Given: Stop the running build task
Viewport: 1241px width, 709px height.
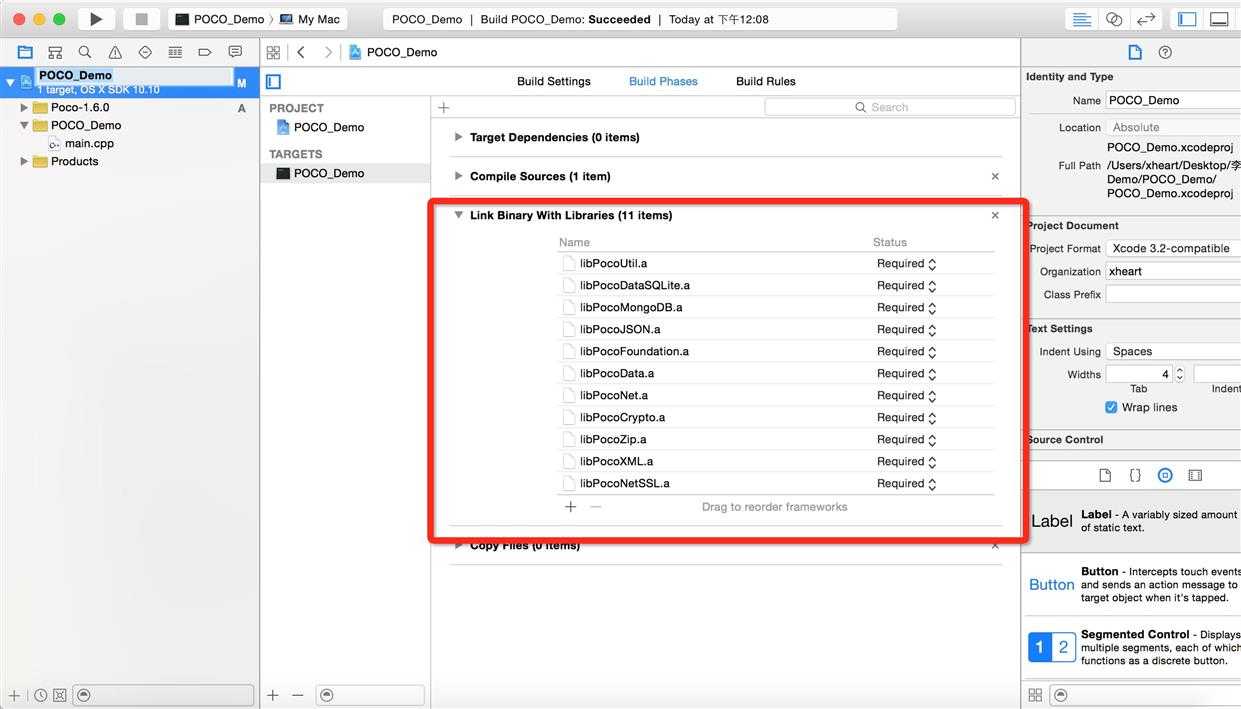Looking at the screenshot, I should [141, 19].
